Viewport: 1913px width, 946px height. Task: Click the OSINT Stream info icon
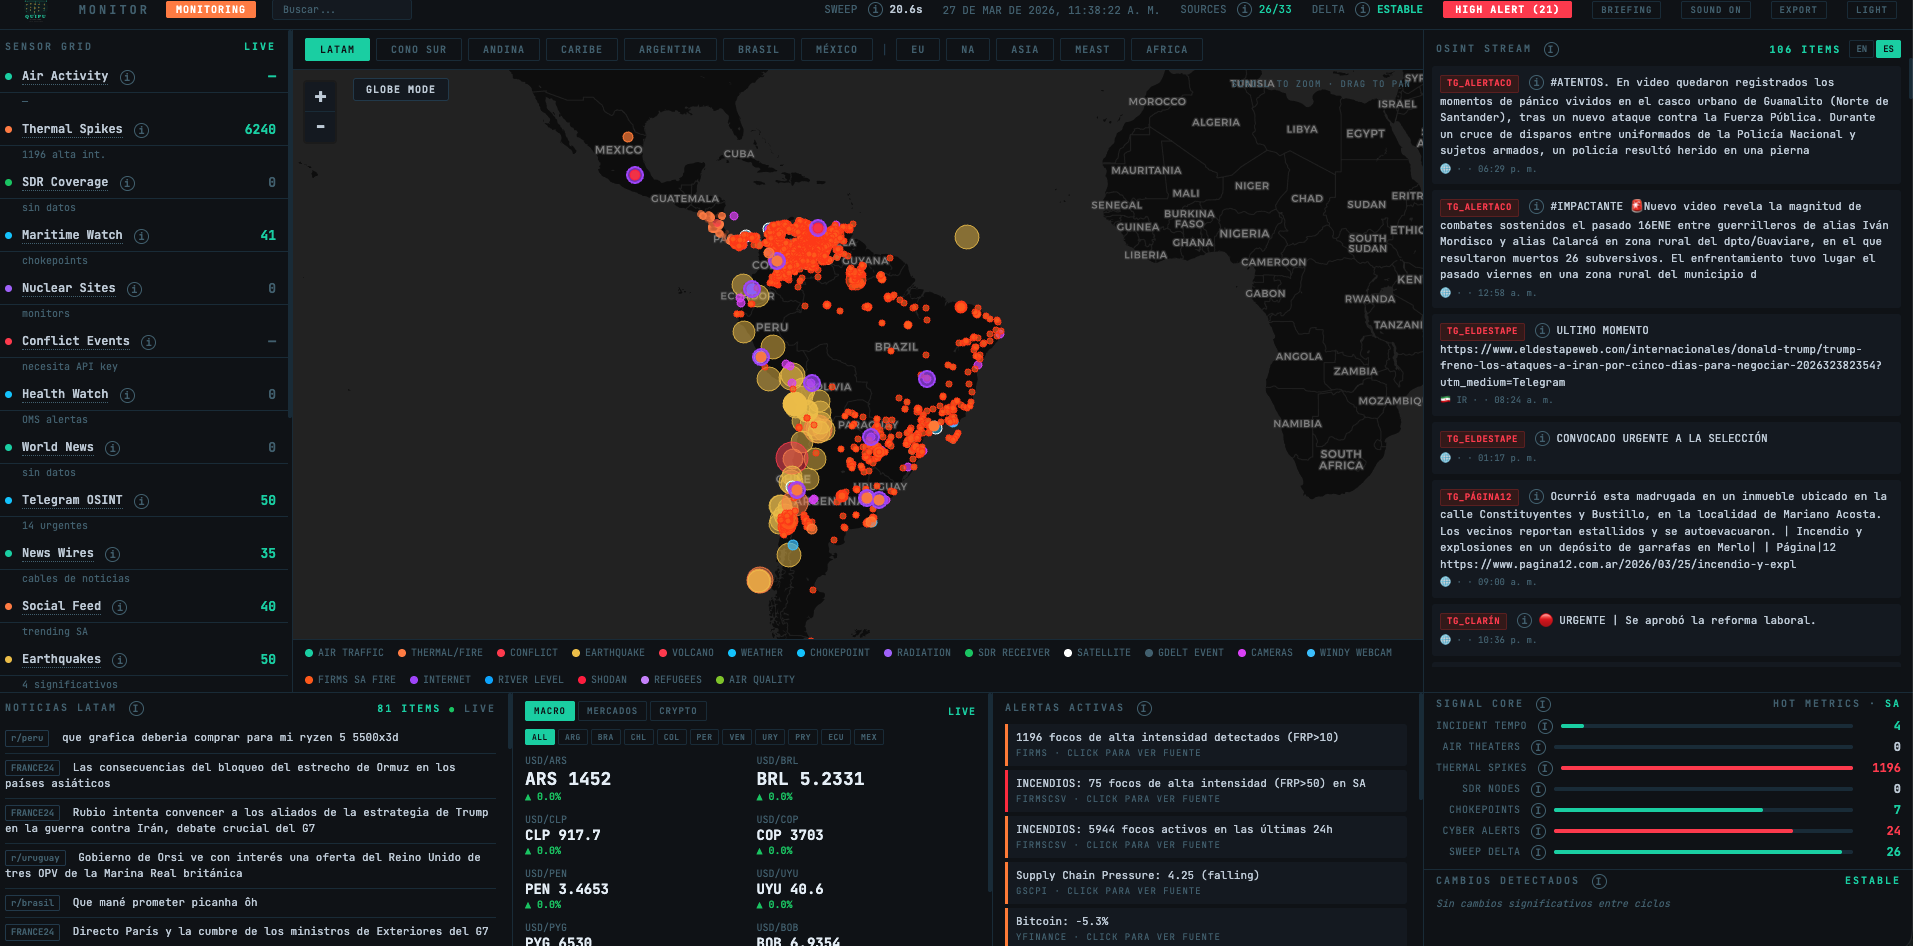[x=1553, y=49]
